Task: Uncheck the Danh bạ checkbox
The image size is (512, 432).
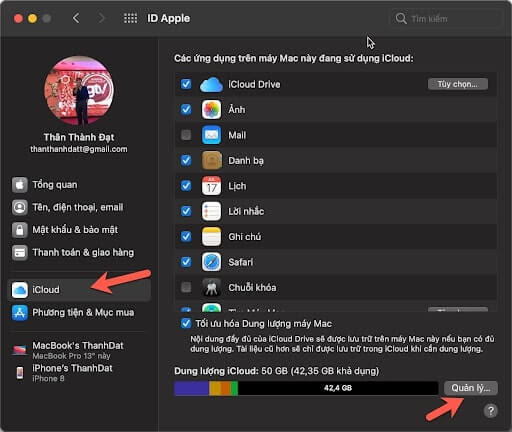Action: click(186, 160)
